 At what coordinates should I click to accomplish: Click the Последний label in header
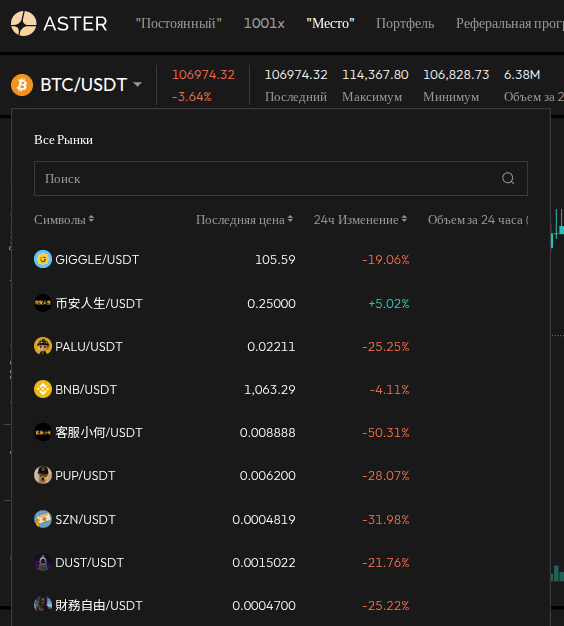(296, 97)
